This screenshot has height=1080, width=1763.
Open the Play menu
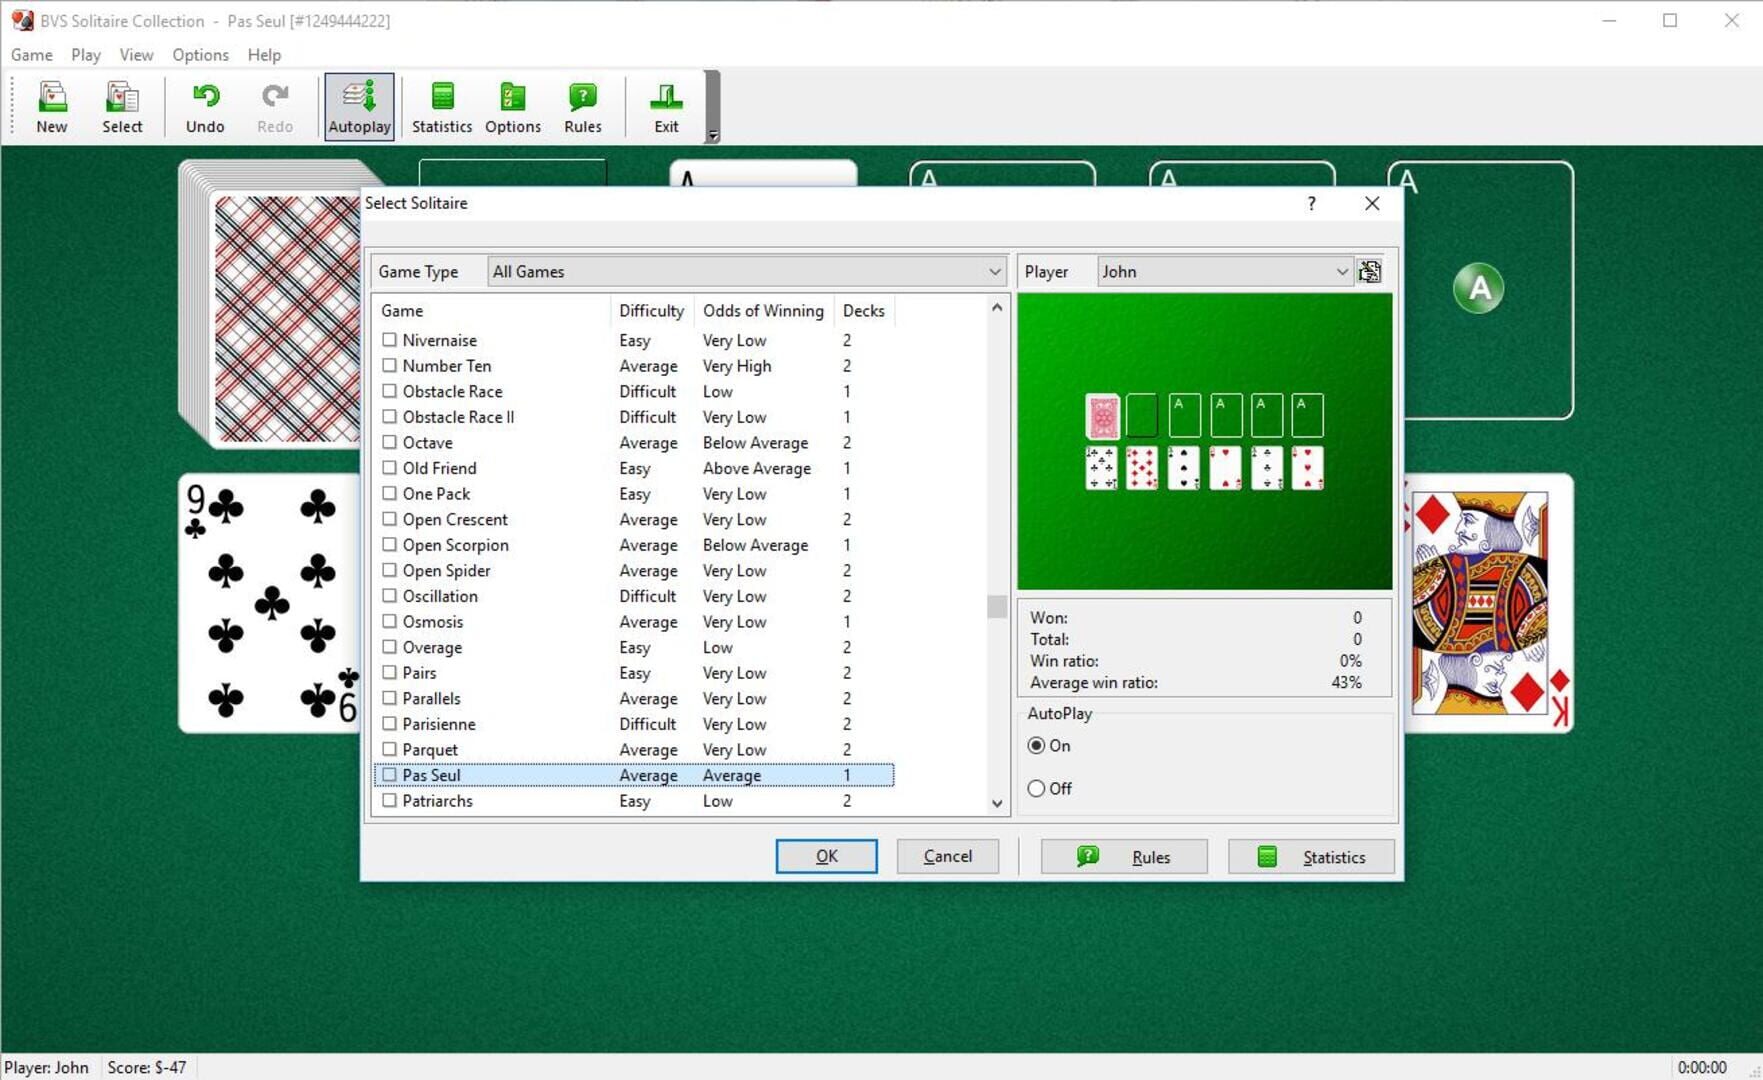[85, 55]
